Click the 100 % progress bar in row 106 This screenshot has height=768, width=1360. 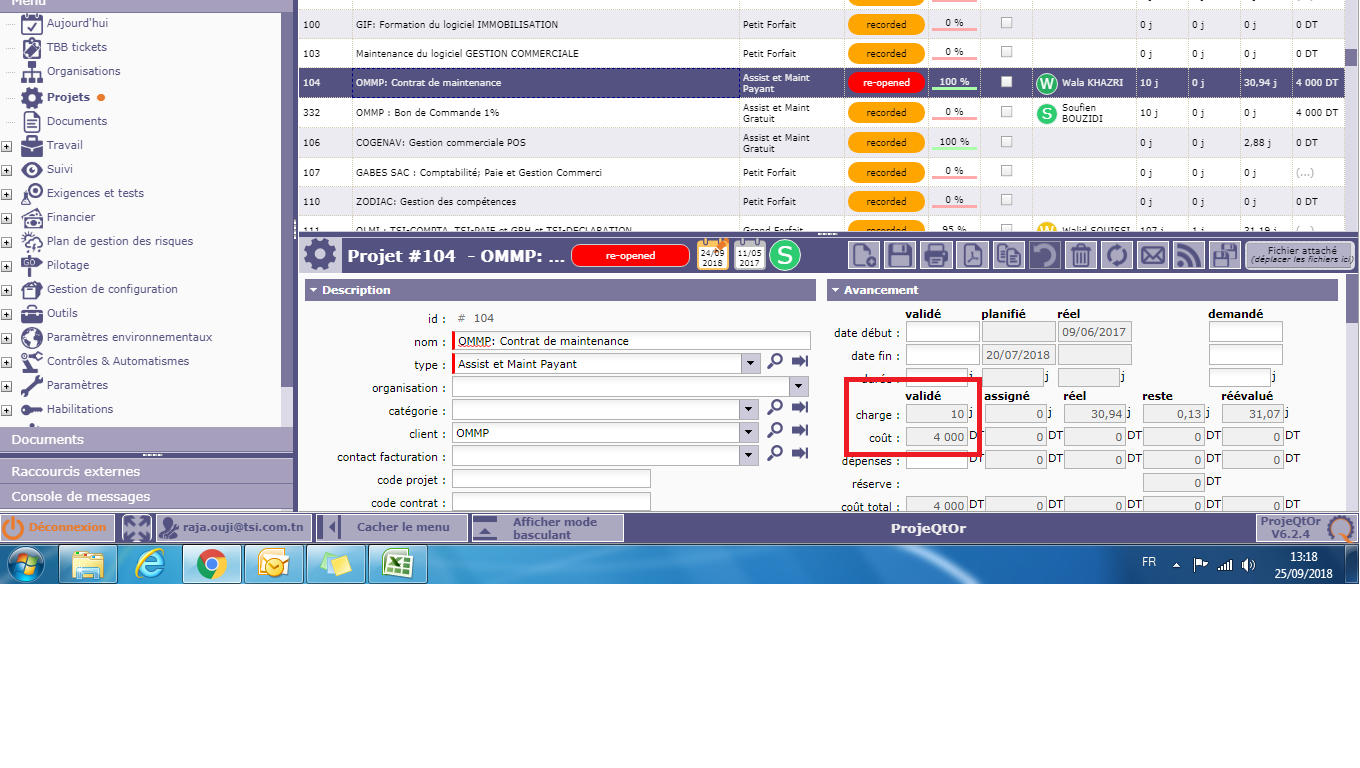(954, 142)
